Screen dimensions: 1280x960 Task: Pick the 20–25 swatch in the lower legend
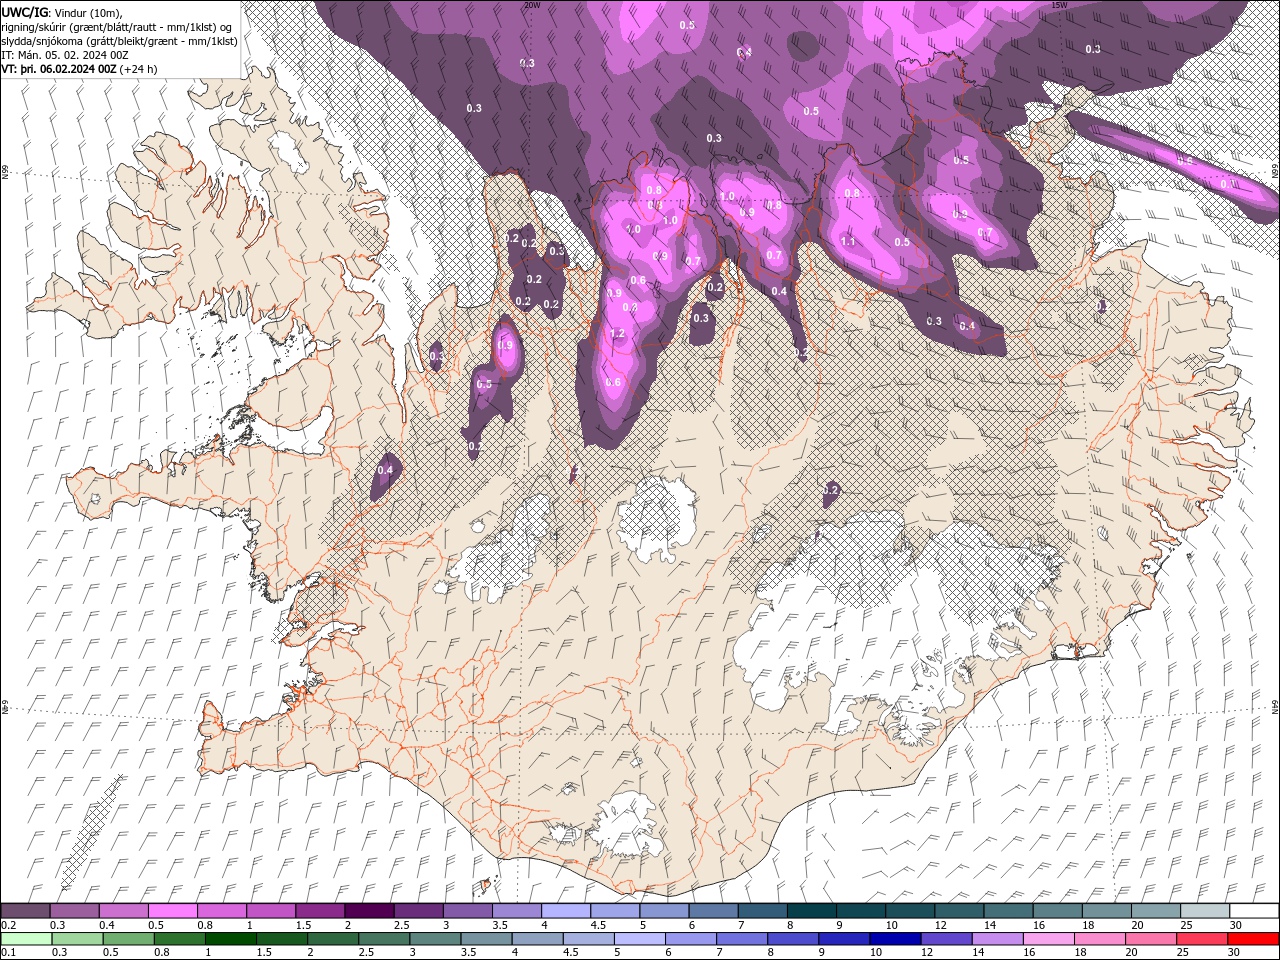tap(1151, 939)
